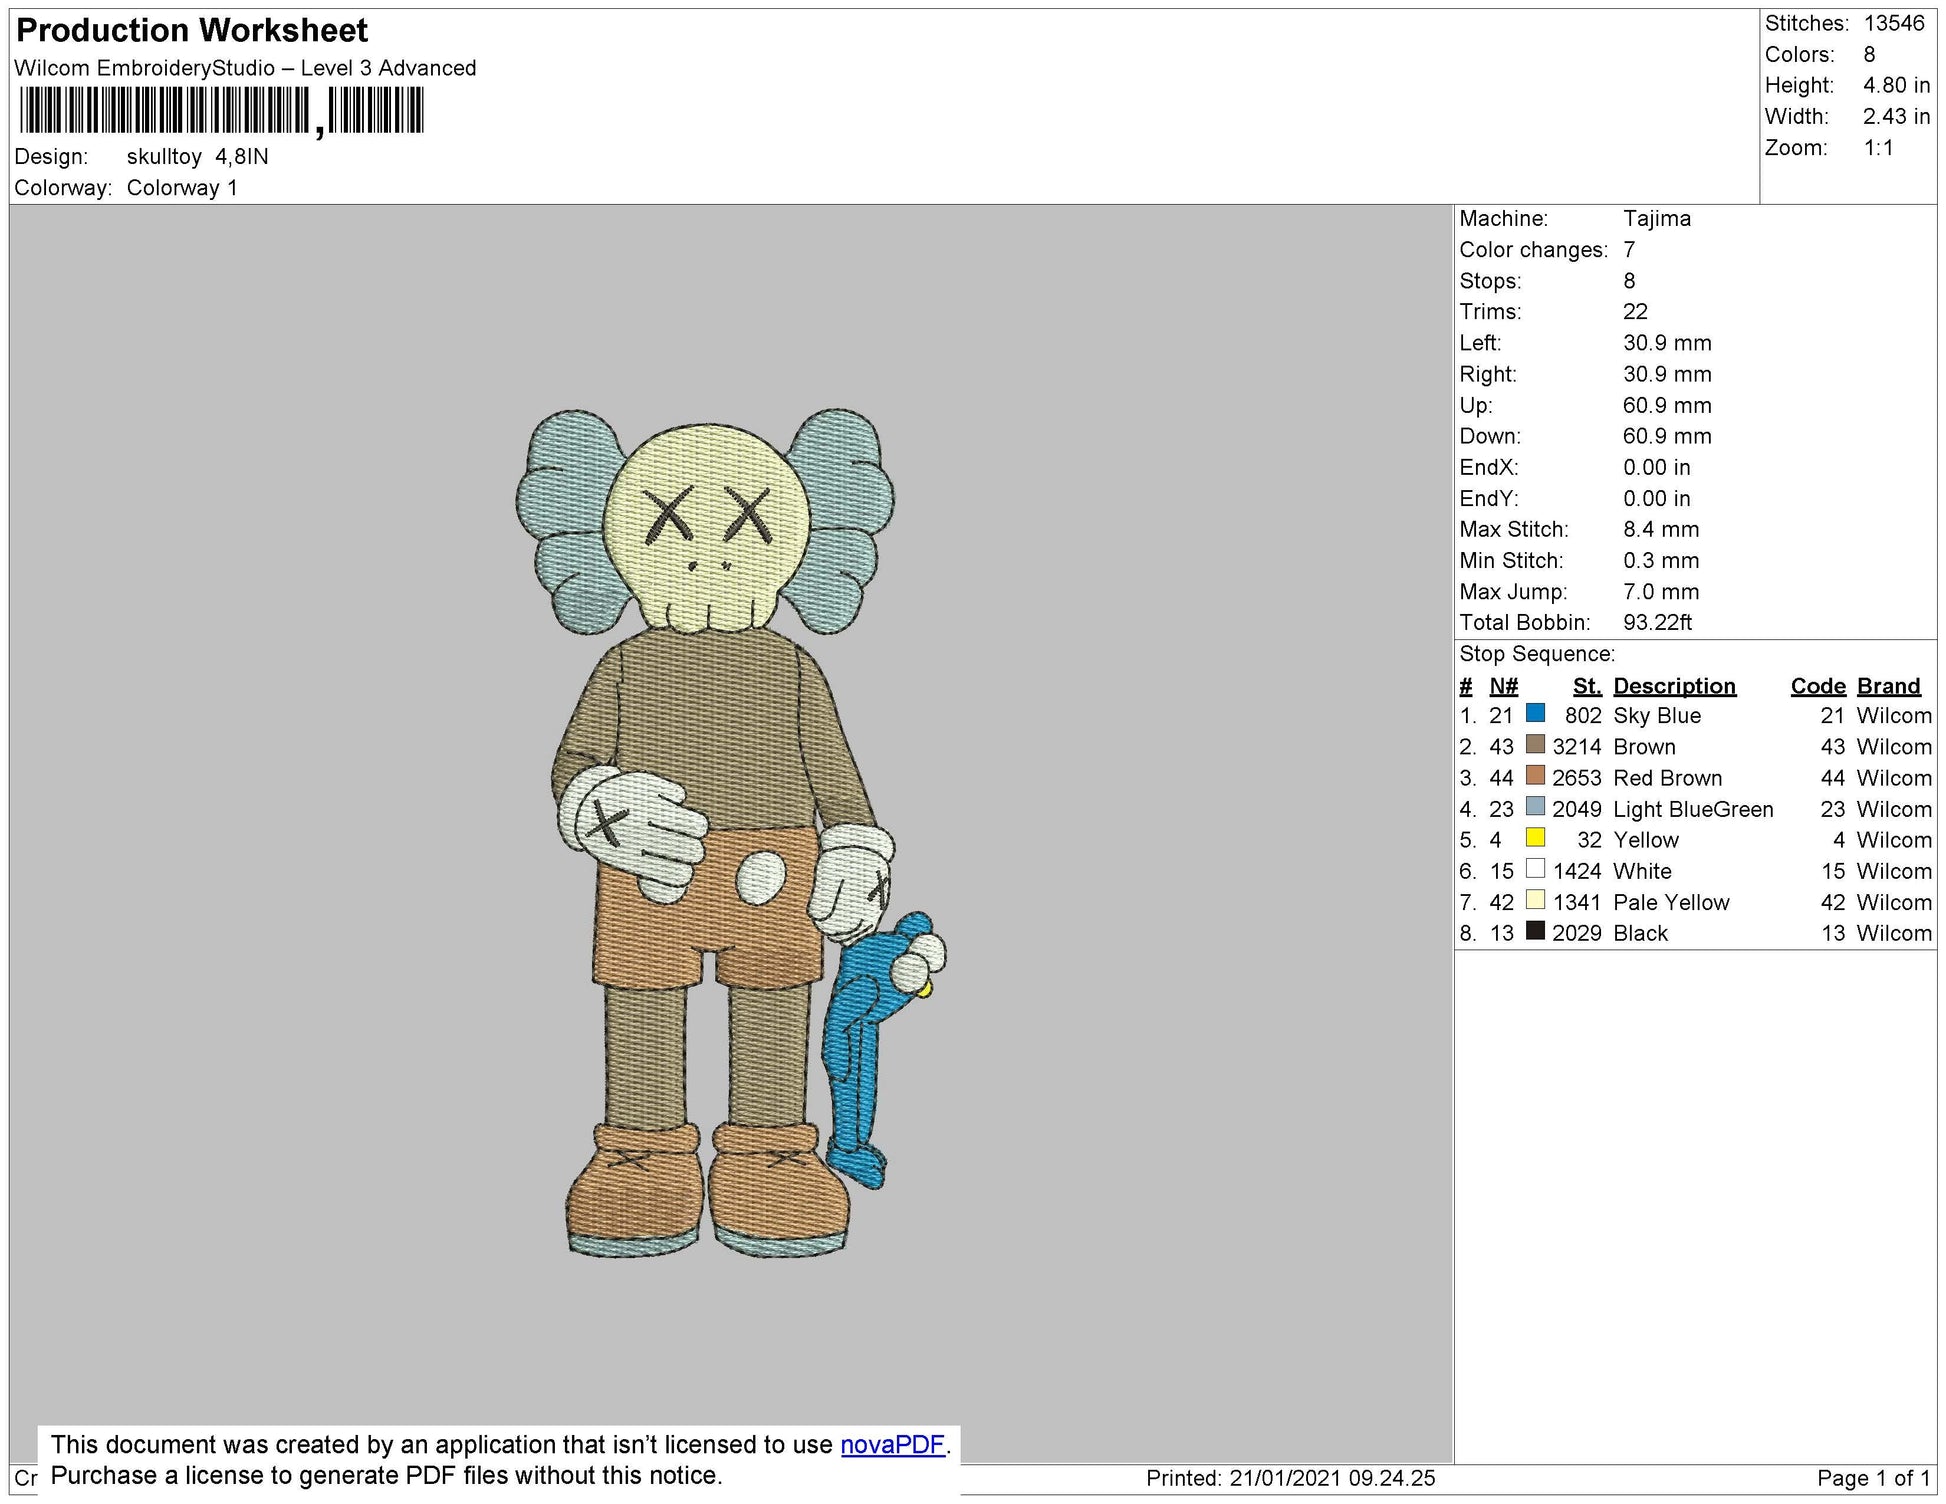This screenshot has height=1504, width=1946.
Task: Click the Down value '60.9 mm'
Action: point(1667,436)
